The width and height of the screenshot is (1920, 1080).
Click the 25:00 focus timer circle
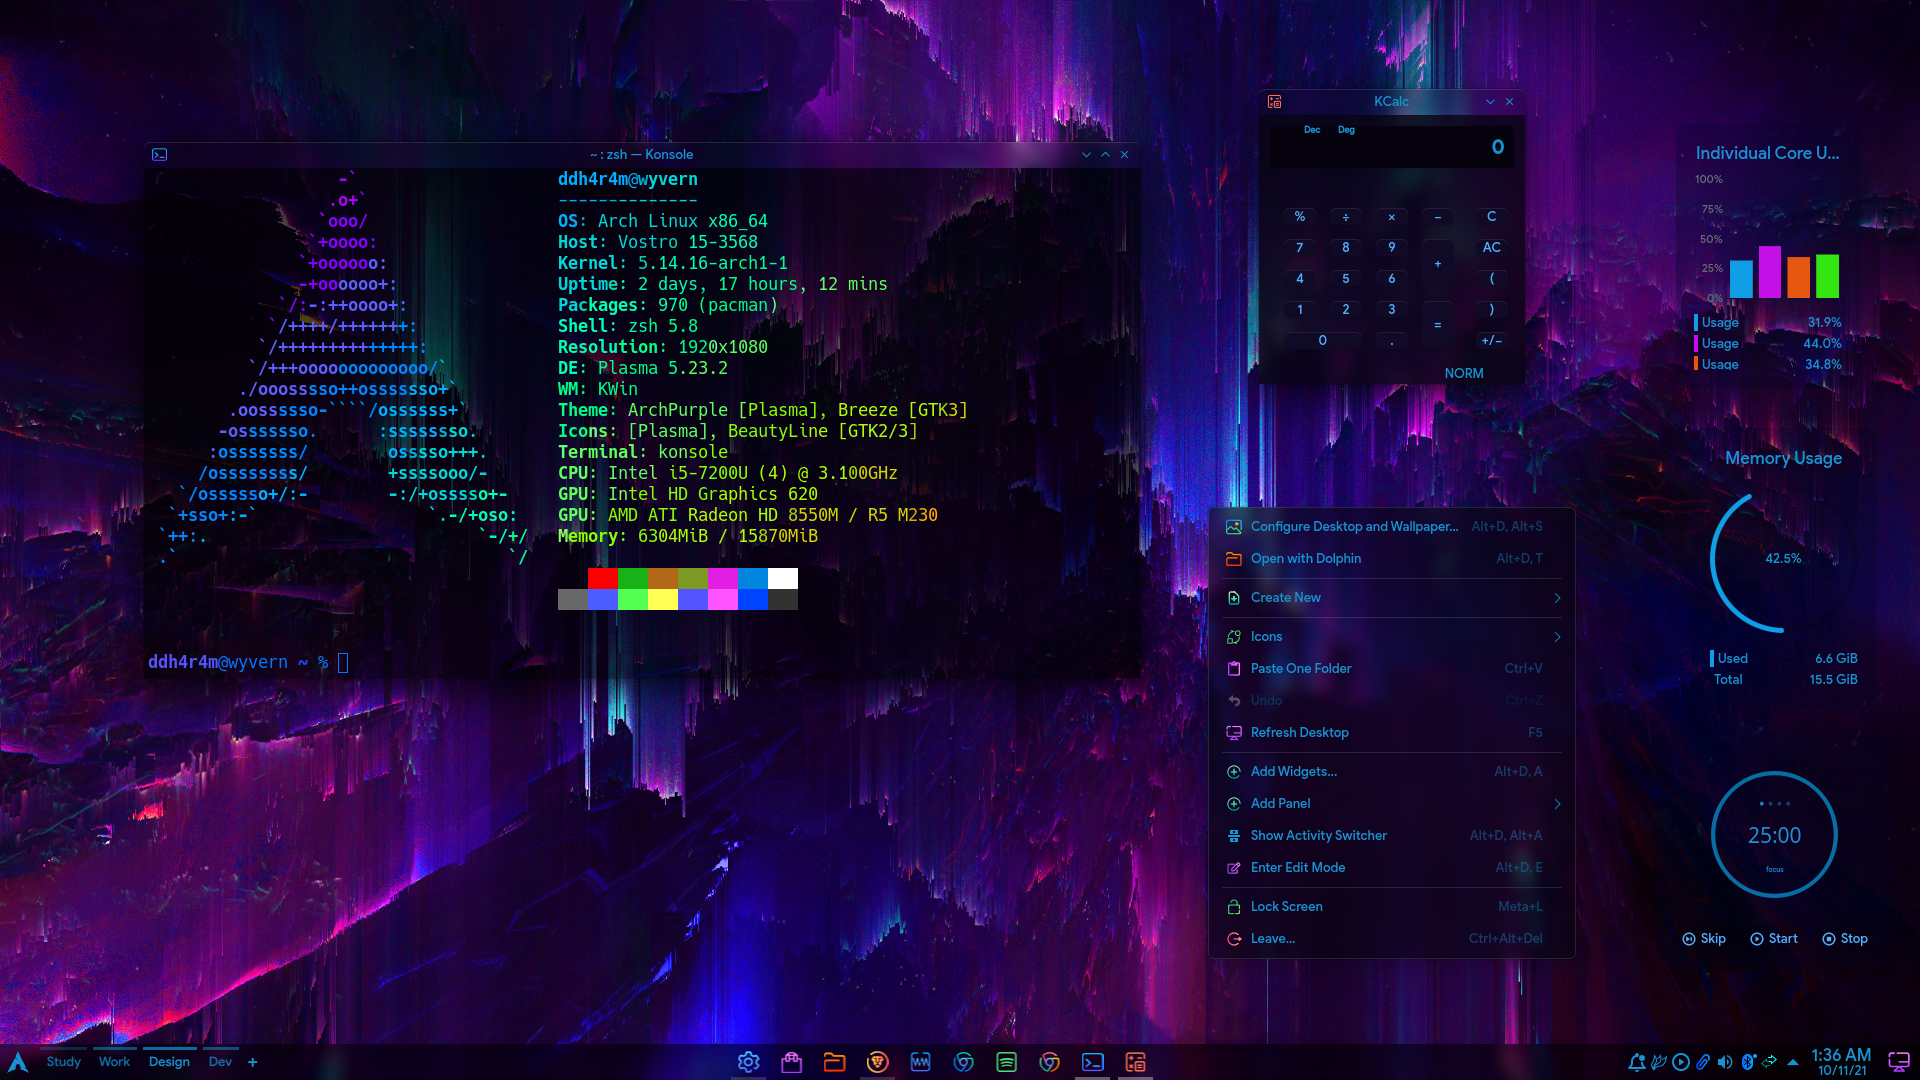point(1774,834)
